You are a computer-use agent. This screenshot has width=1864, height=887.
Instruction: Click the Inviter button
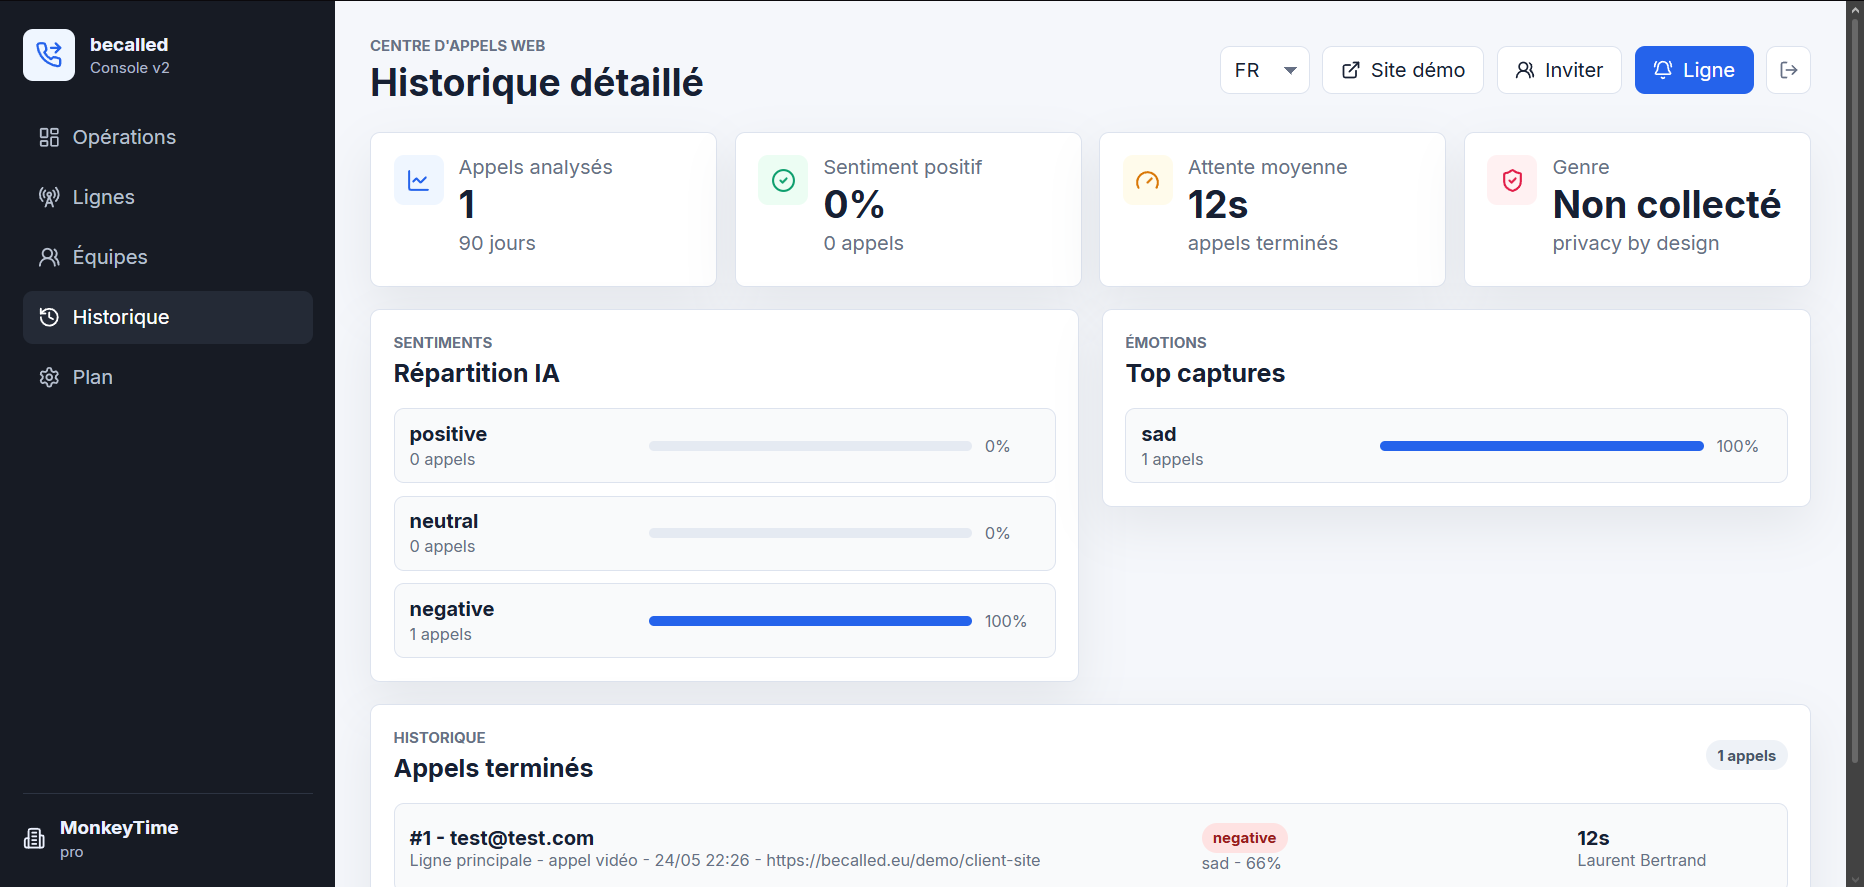[1559, 70]
